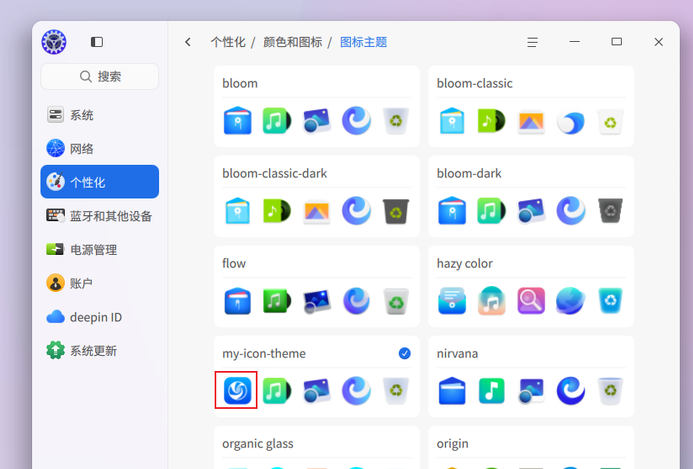Select the origin theme title
693x469 pixels.
(x=453, y=444)
